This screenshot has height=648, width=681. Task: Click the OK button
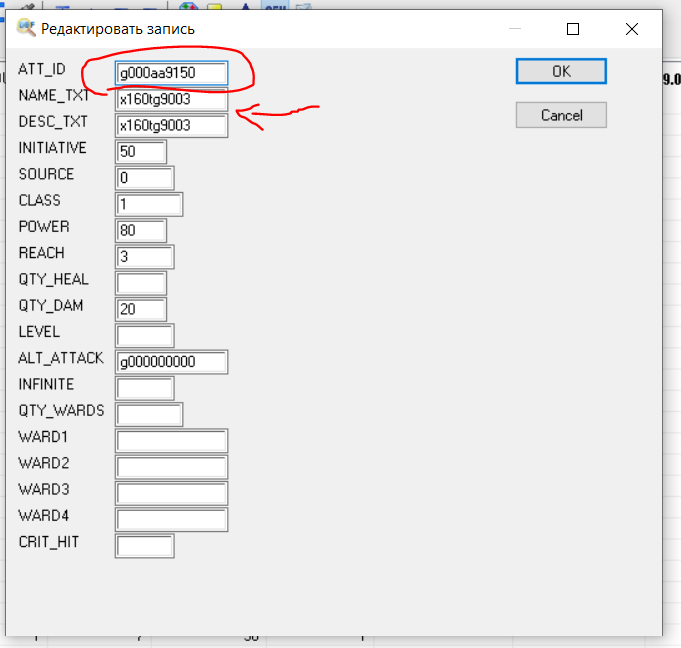(561, 72)
